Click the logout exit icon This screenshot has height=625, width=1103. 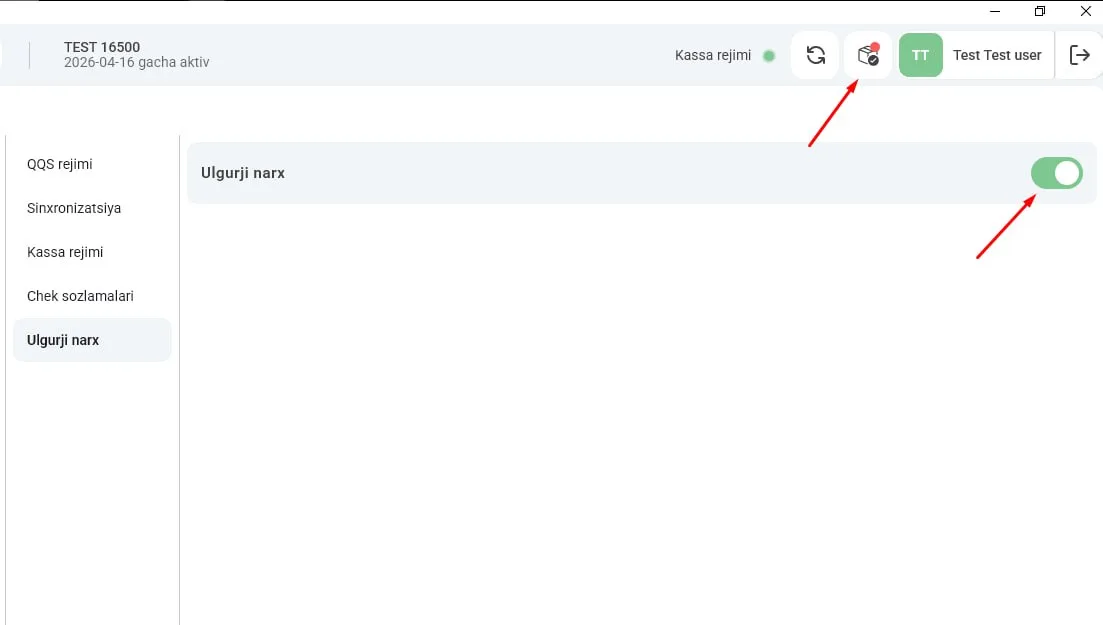[1079, 55]
